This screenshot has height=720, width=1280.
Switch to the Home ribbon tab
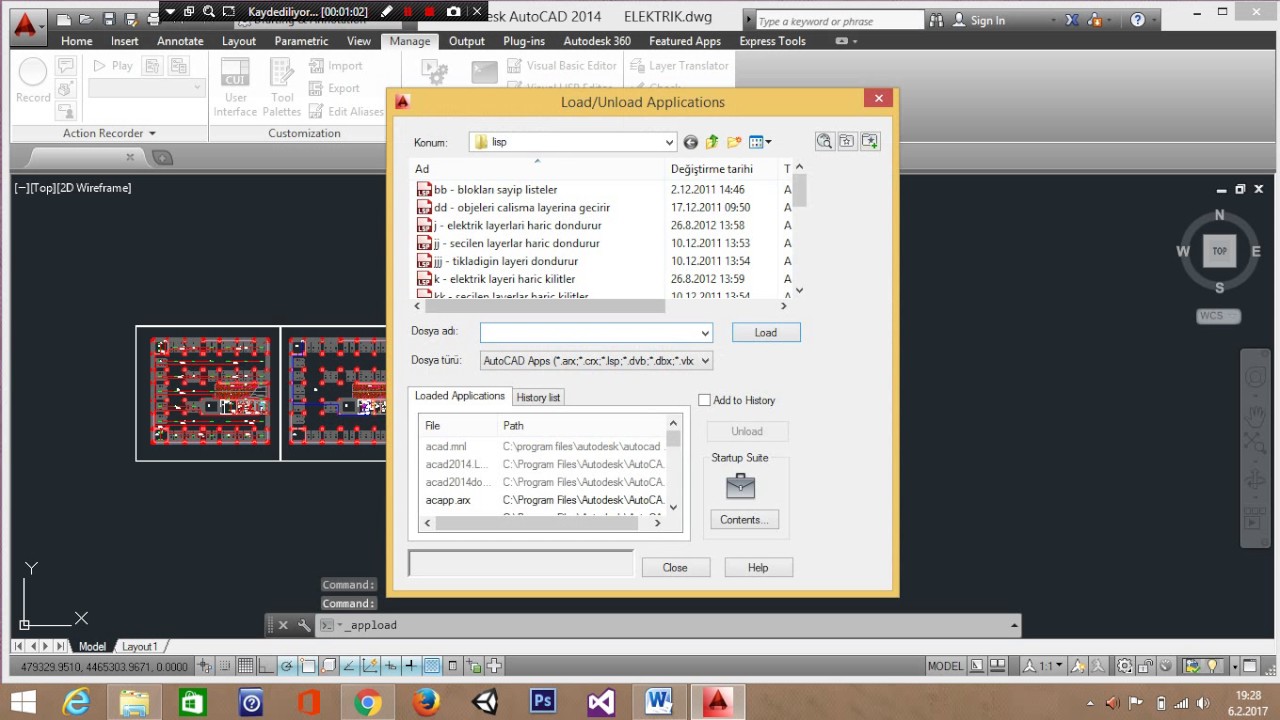click(77, 41)
